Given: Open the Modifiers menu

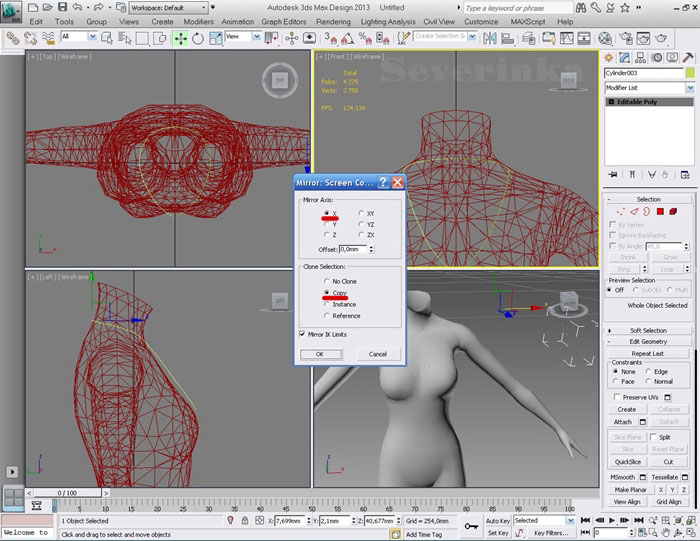Looking at the screenshot, I should point(199,21).
